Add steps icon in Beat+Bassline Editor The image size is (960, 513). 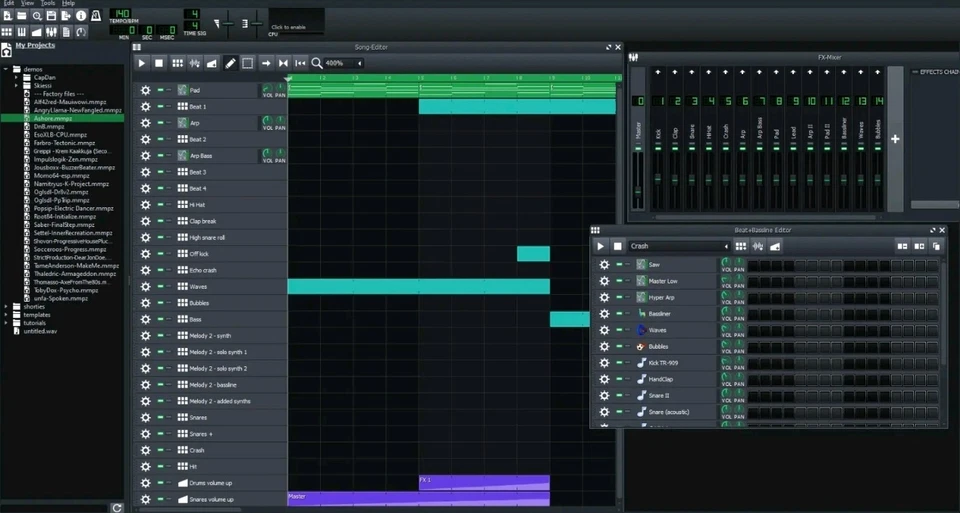click(x=919, y=246)
